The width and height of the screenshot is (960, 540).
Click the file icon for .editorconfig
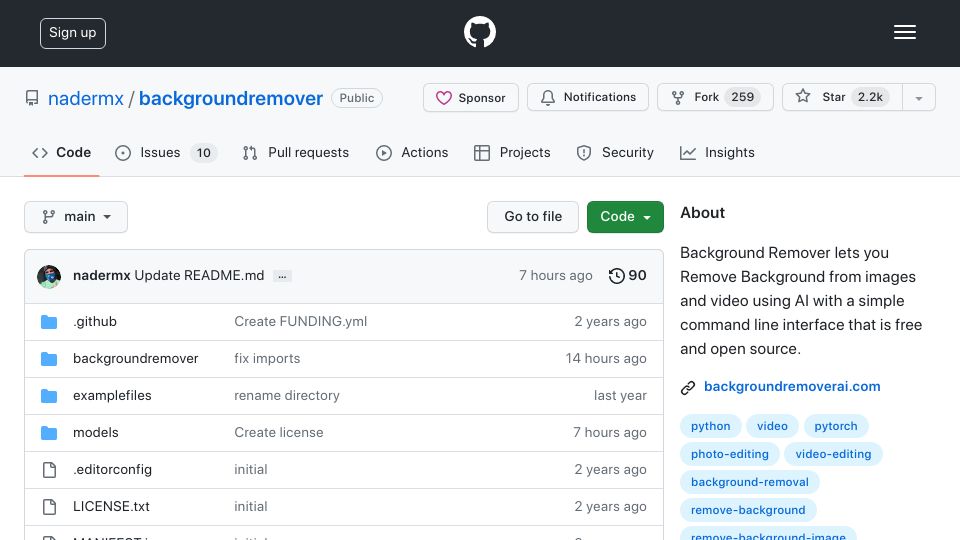[x=50, y=470]
